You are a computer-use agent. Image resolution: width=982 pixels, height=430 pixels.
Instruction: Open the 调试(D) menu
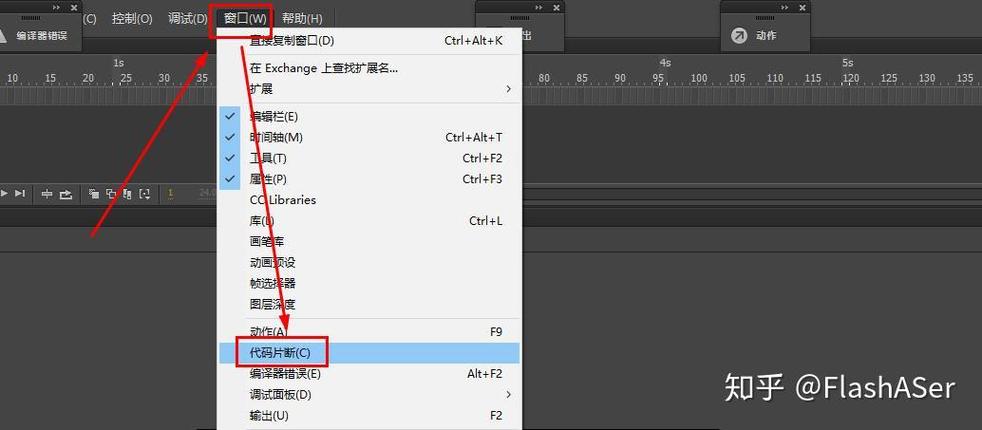click(x=187, y=18)
